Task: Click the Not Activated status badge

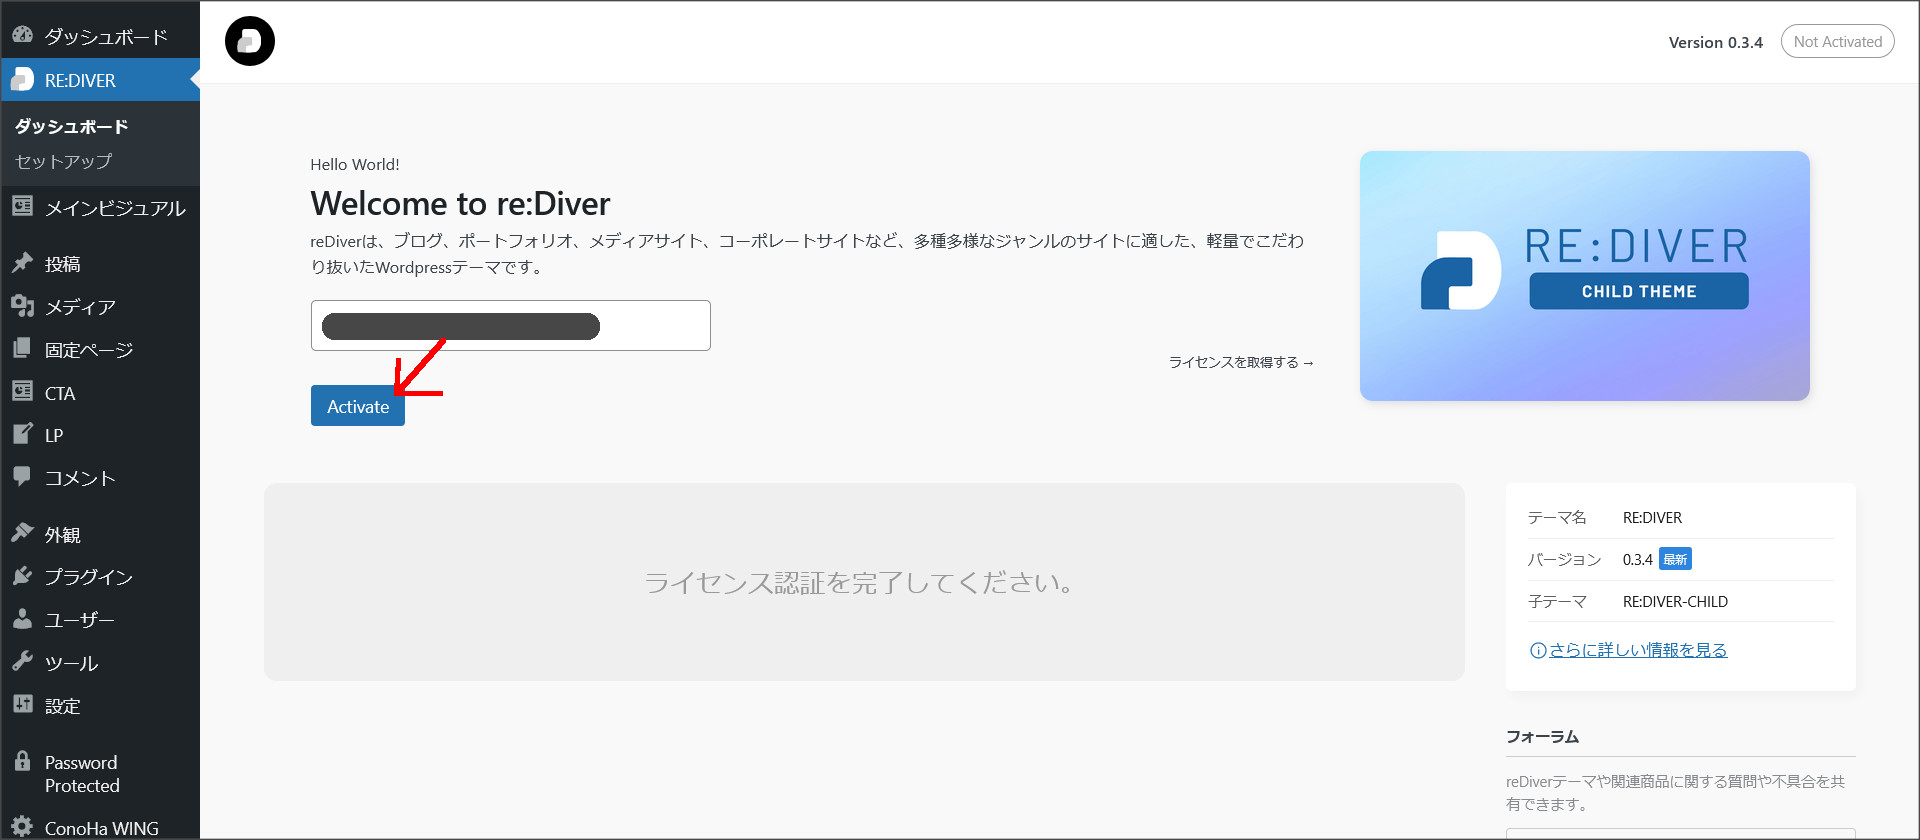Action: [x=1837, y=42]
